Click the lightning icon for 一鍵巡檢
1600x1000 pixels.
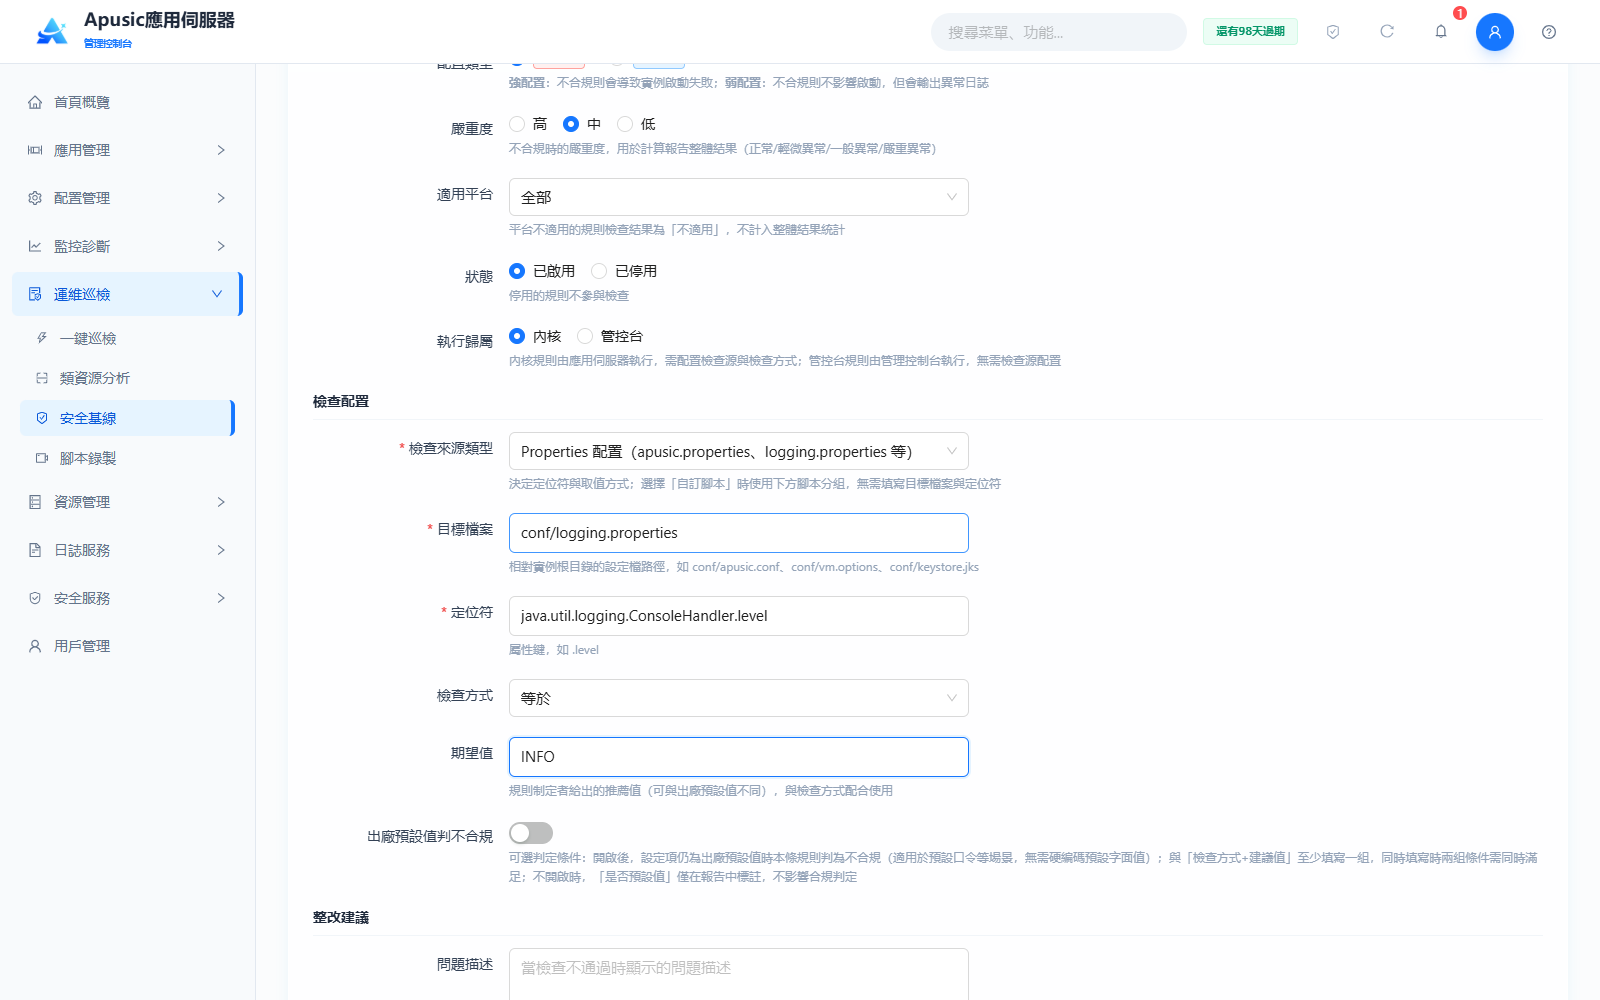[42, 338]
